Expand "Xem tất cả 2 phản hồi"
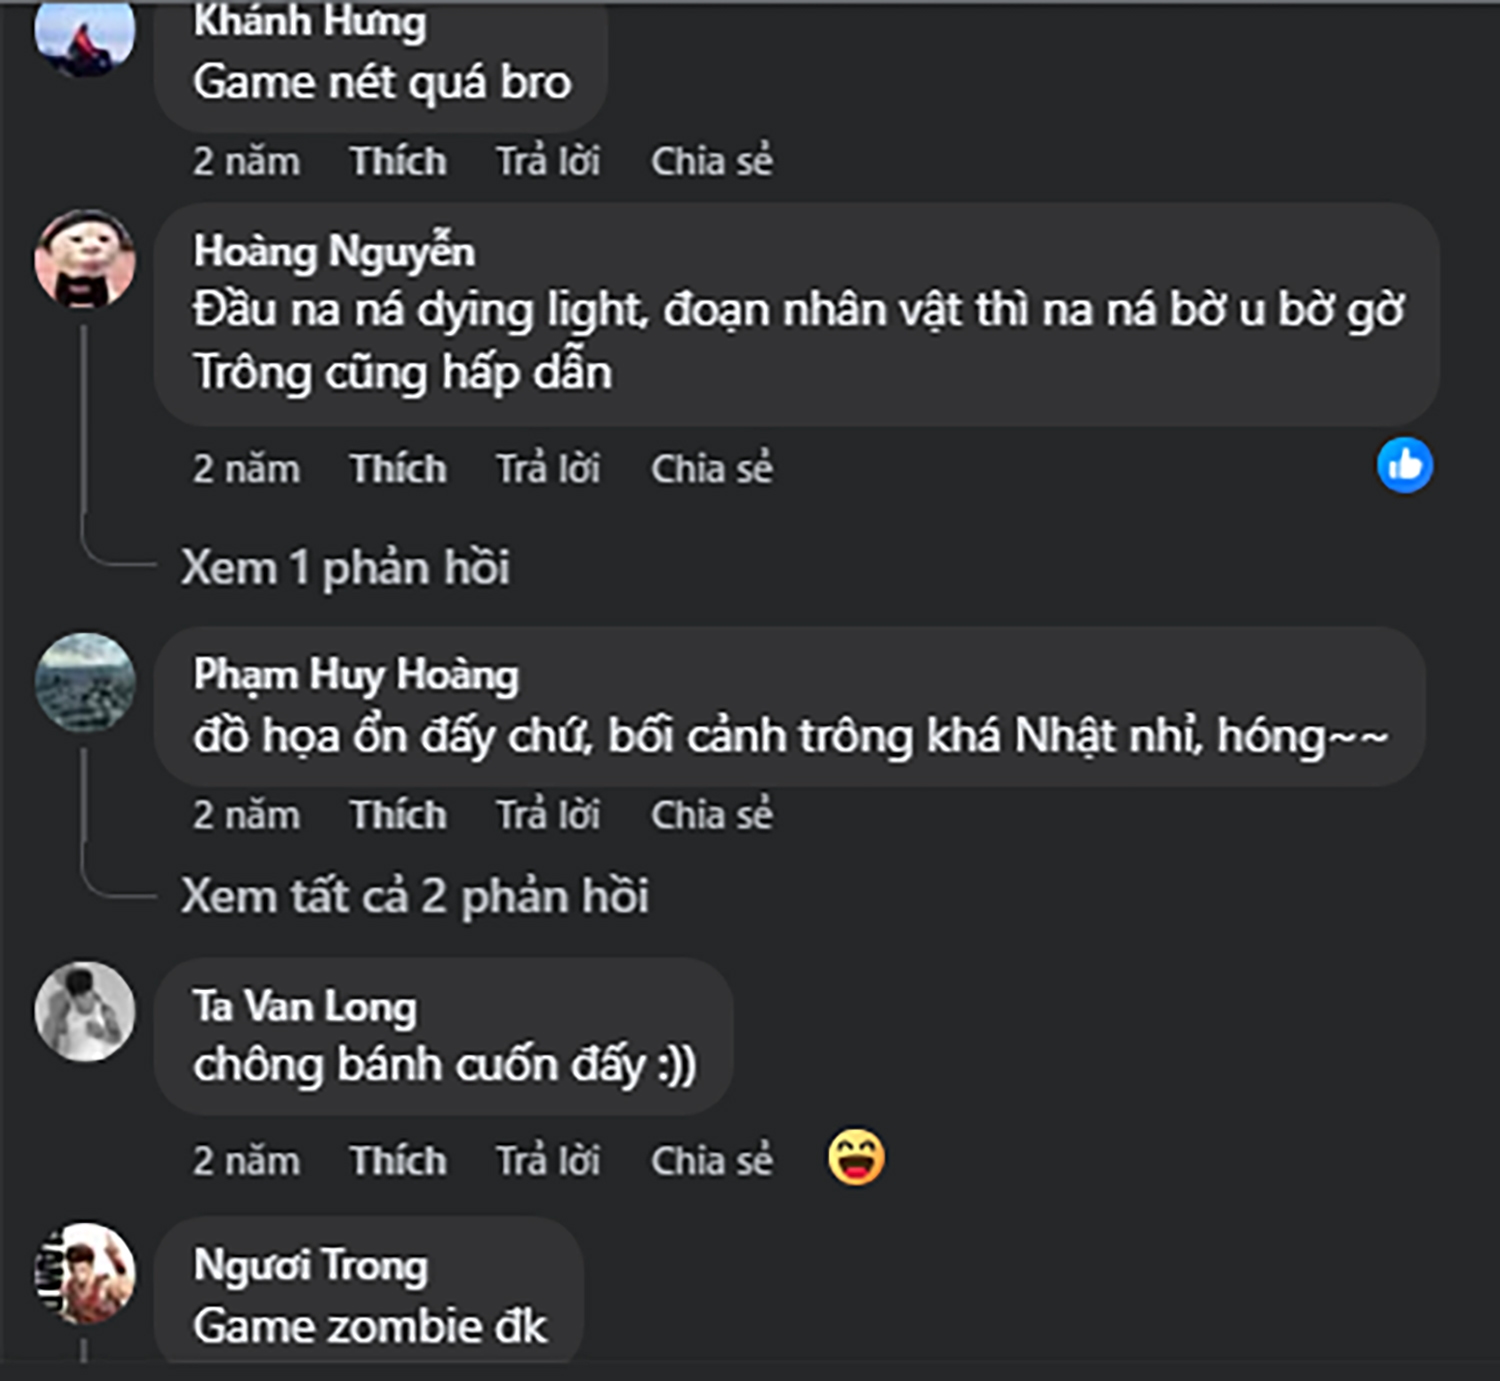 [414, 896]
